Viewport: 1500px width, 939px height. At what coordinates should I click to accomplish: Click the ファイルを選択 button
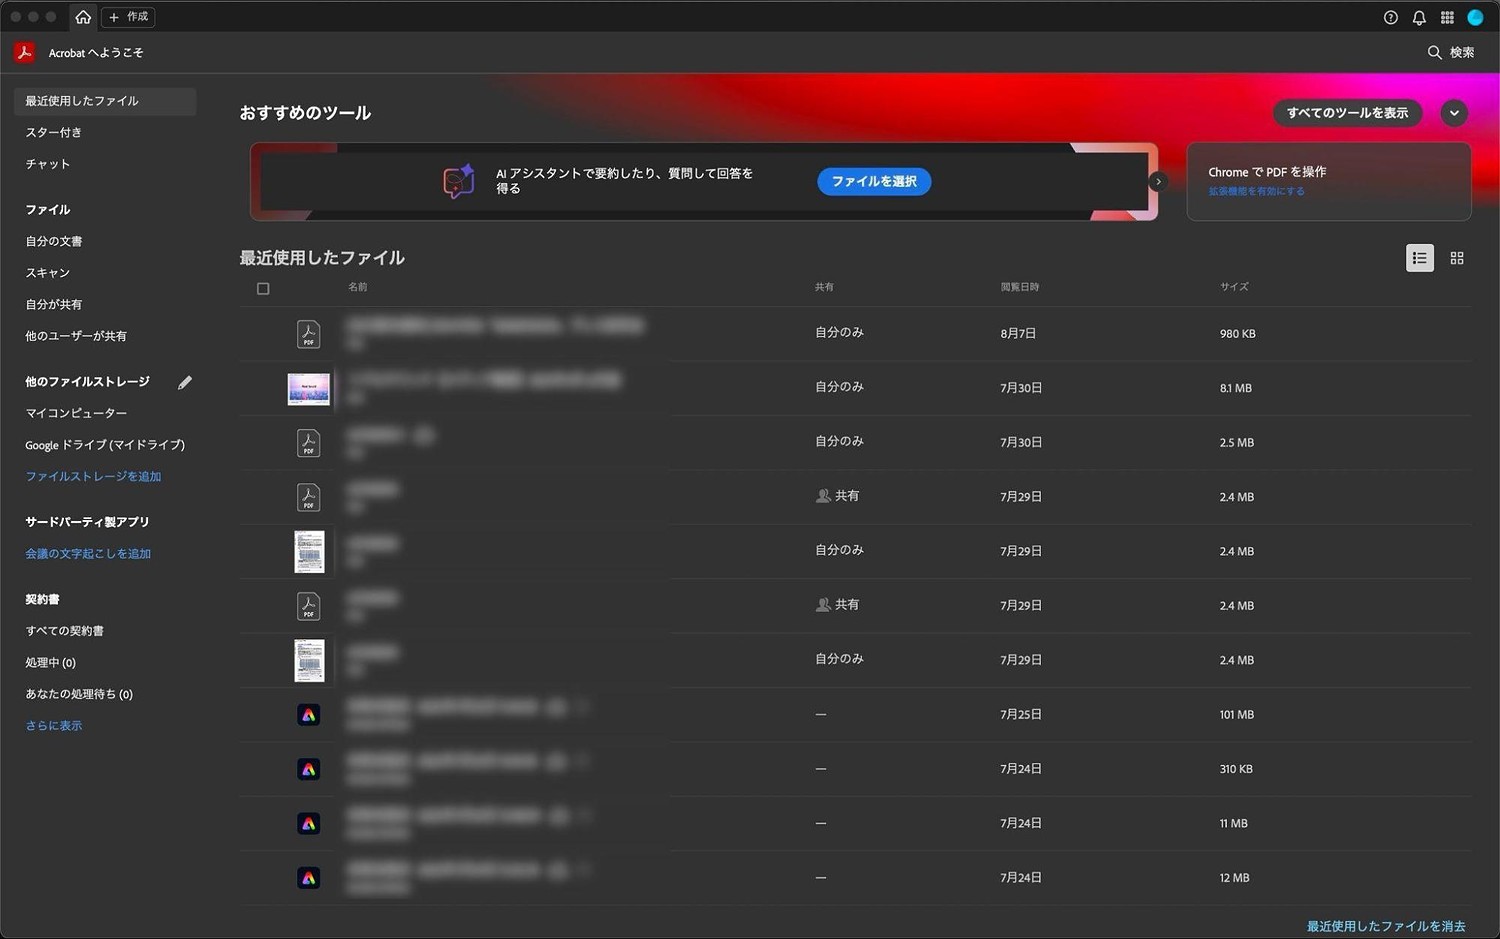pos(874,182)
